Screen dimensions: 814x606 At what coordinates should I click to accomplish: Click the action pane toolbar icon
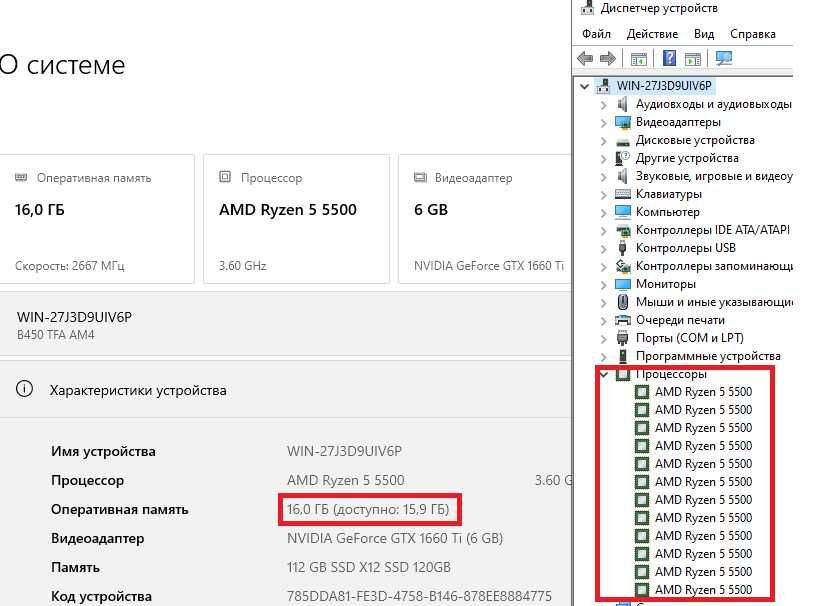point(693,59)
